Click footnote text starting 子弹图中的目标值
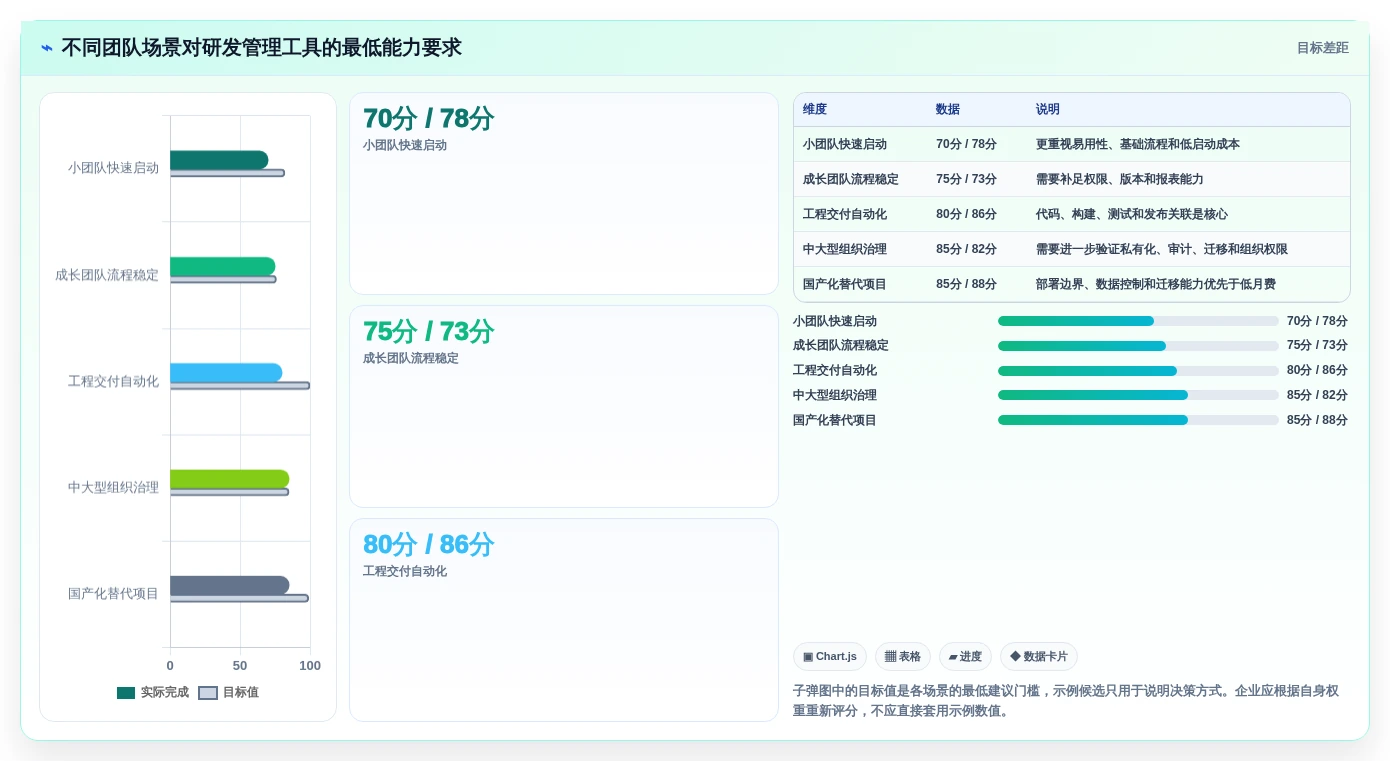 1065,701
